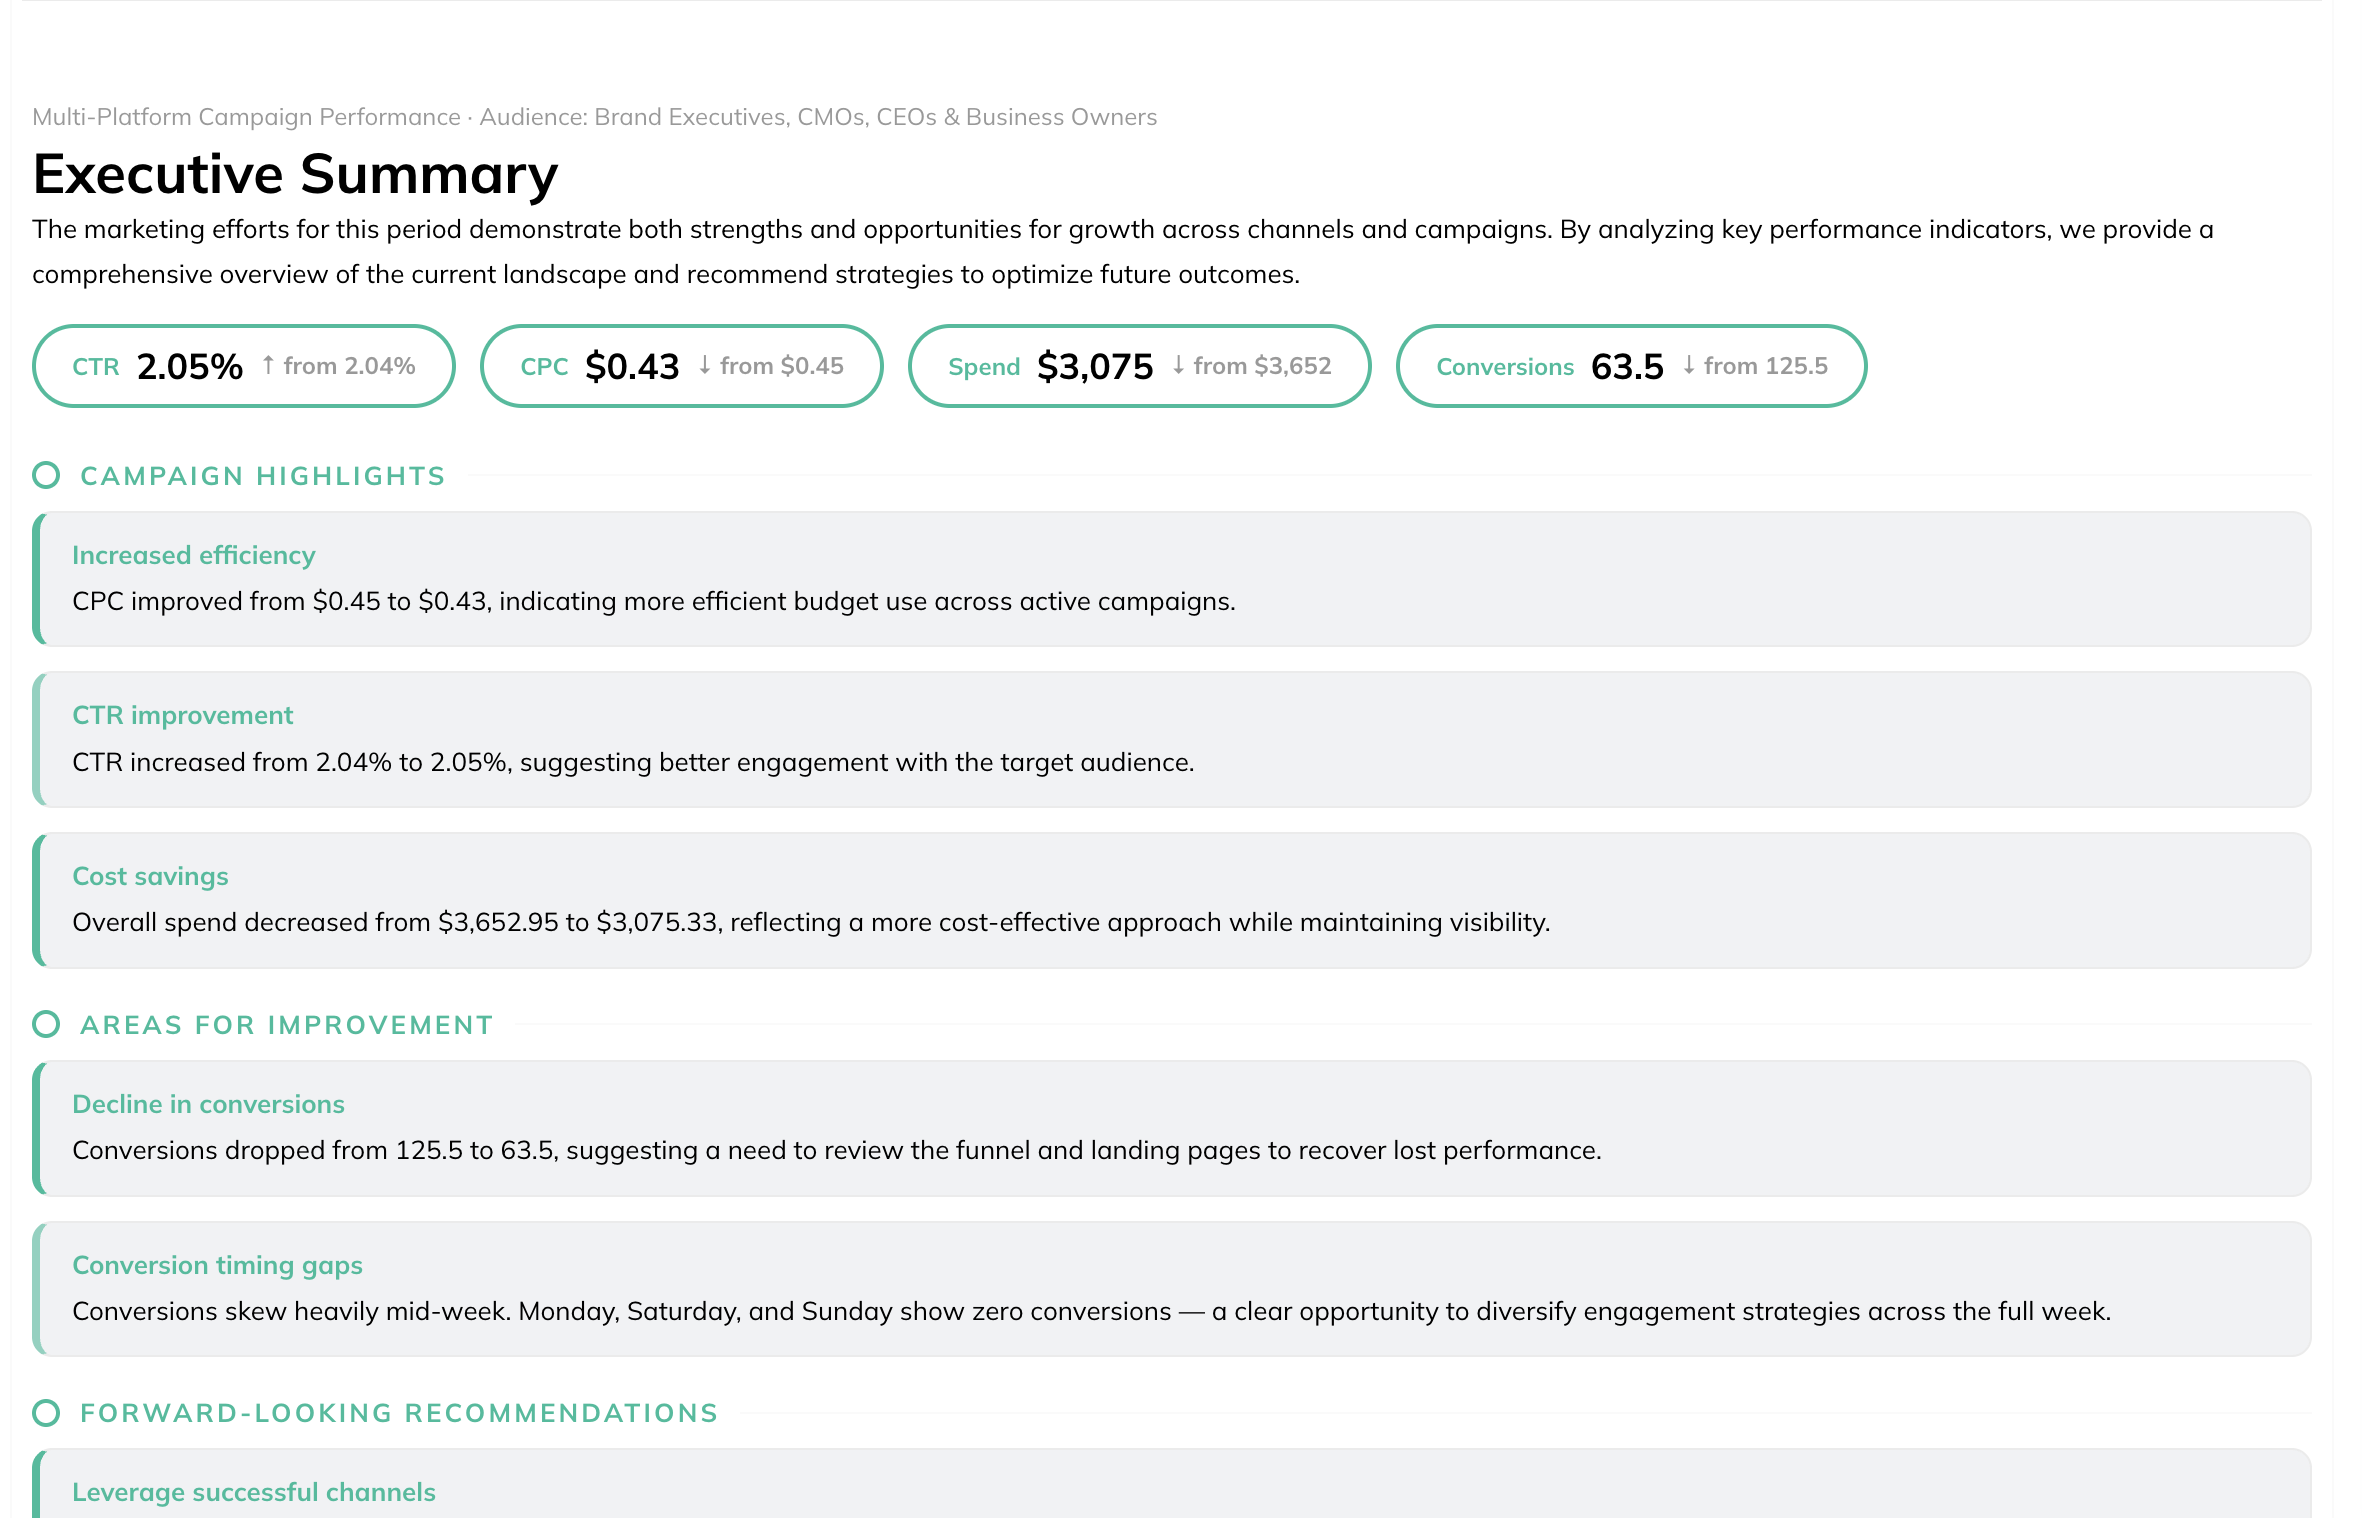Image resolution: width=2362 pixels, height=1518 pixels.
Task: Click the down arrow next to 'from $3,652'
Action: 1178,366
